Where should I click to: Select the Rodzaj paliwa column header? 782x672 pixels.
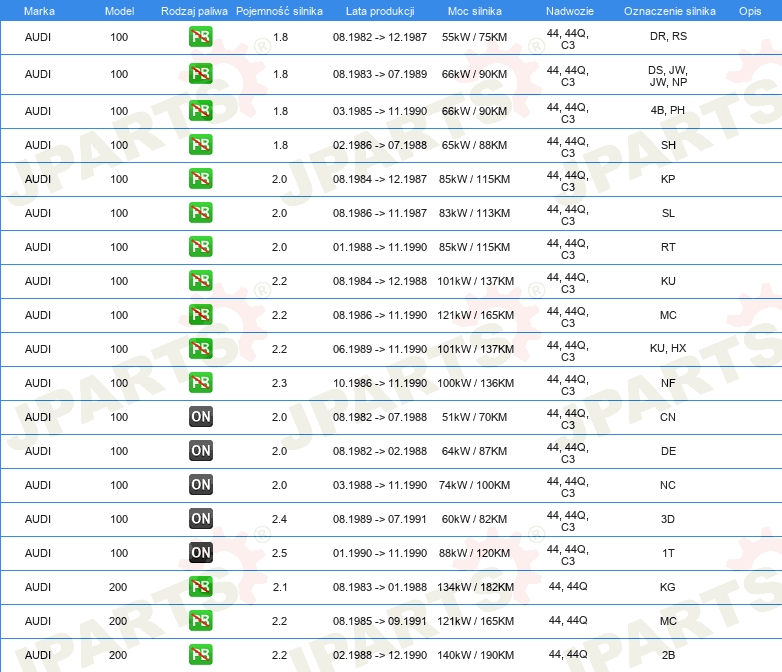coord(194,11)
